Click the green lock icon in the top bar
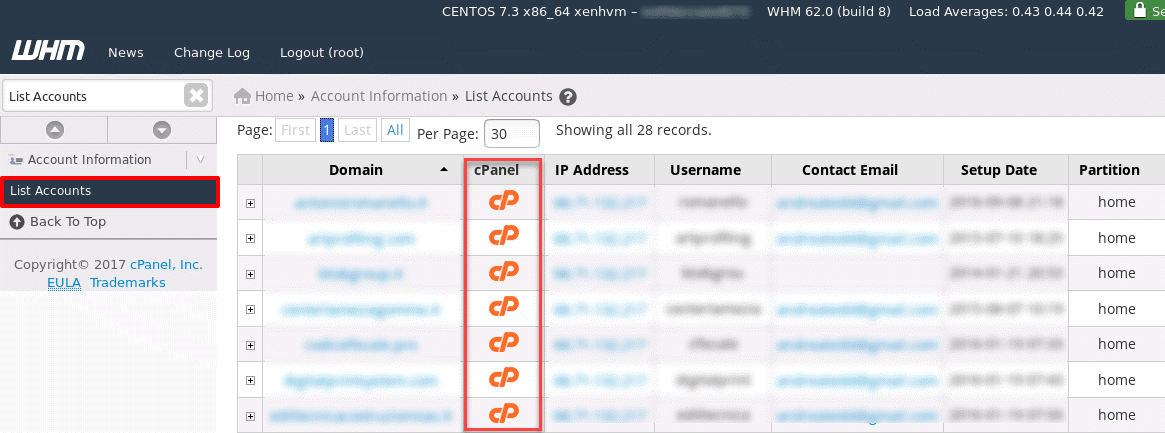This screenshot has width=1165, height=433. (1138, 10)
